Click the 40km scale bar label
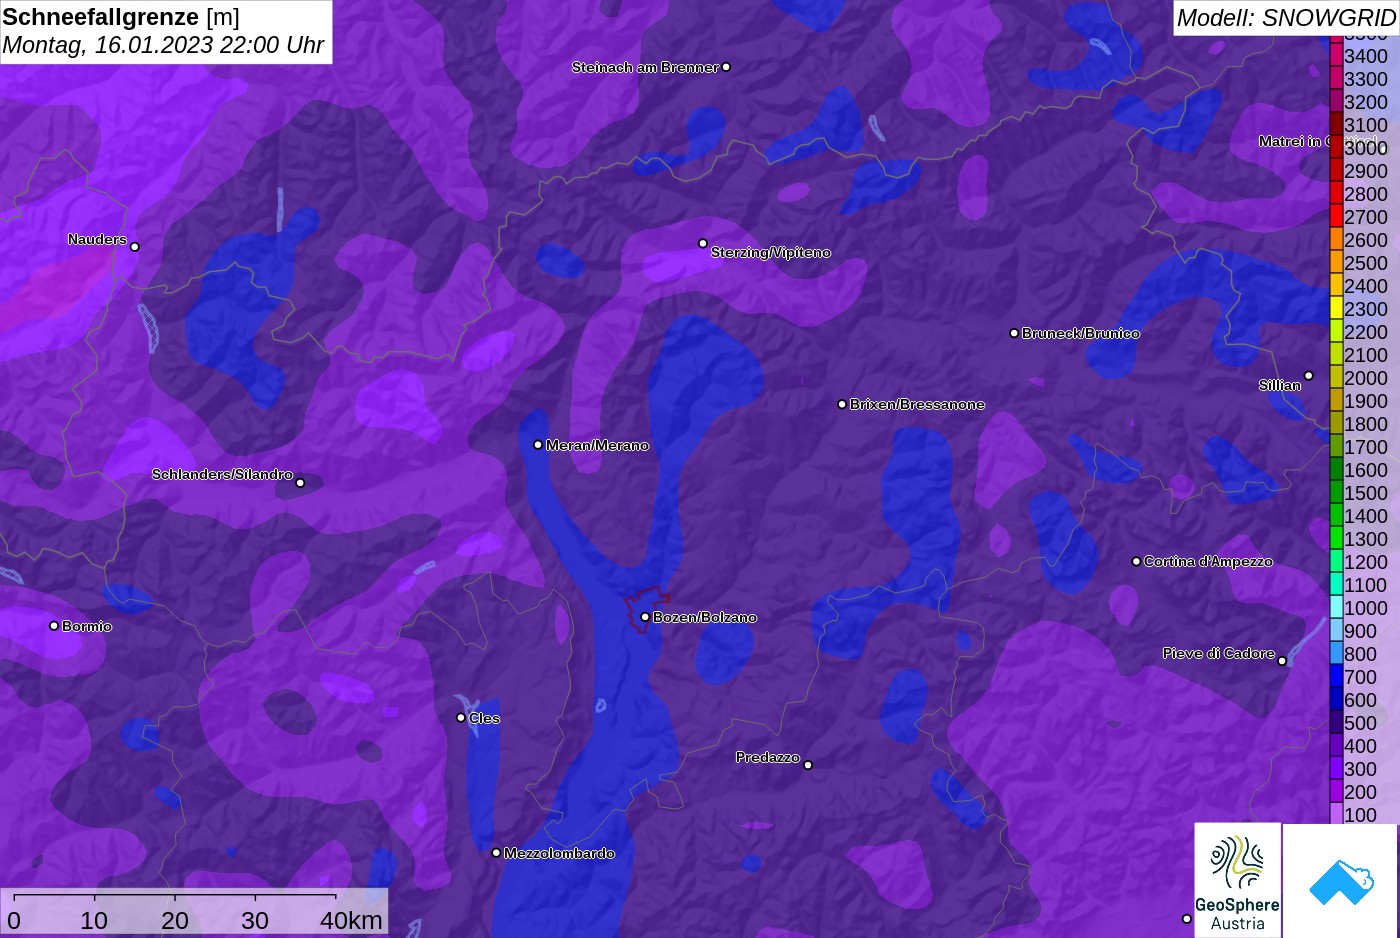Screen dimensions: 1400x938 (351, 920)
